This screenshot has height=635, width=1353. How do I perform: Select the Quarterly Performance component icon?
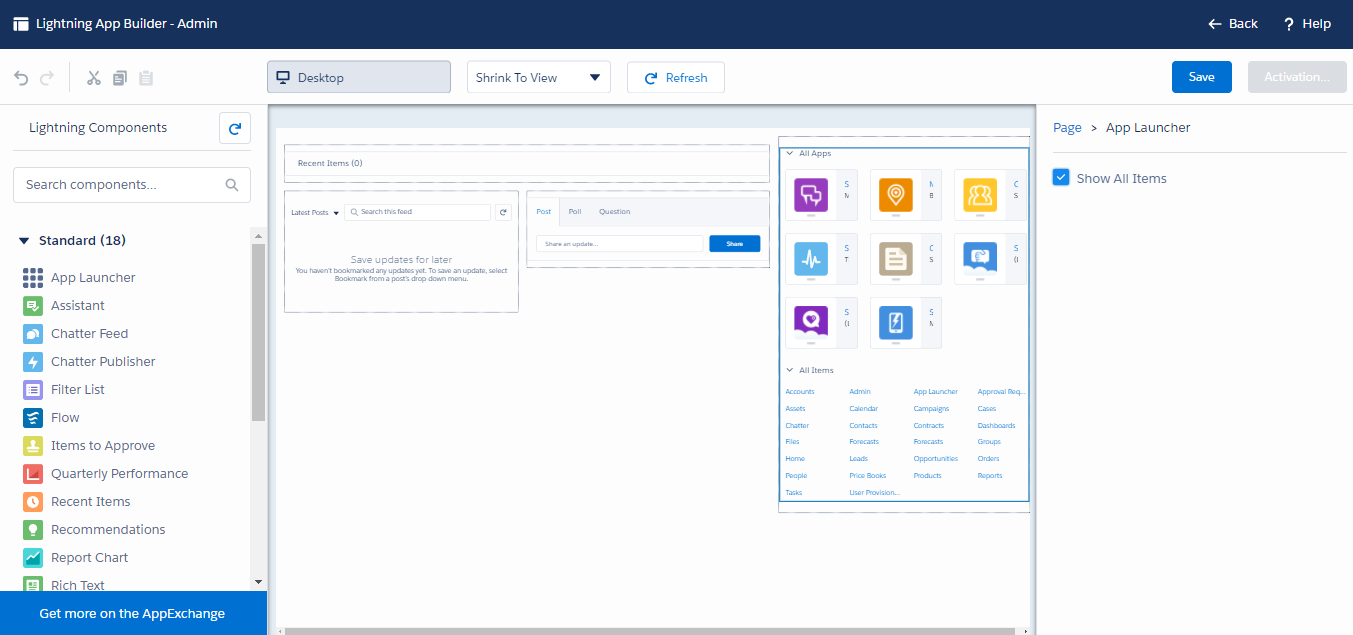33,474
